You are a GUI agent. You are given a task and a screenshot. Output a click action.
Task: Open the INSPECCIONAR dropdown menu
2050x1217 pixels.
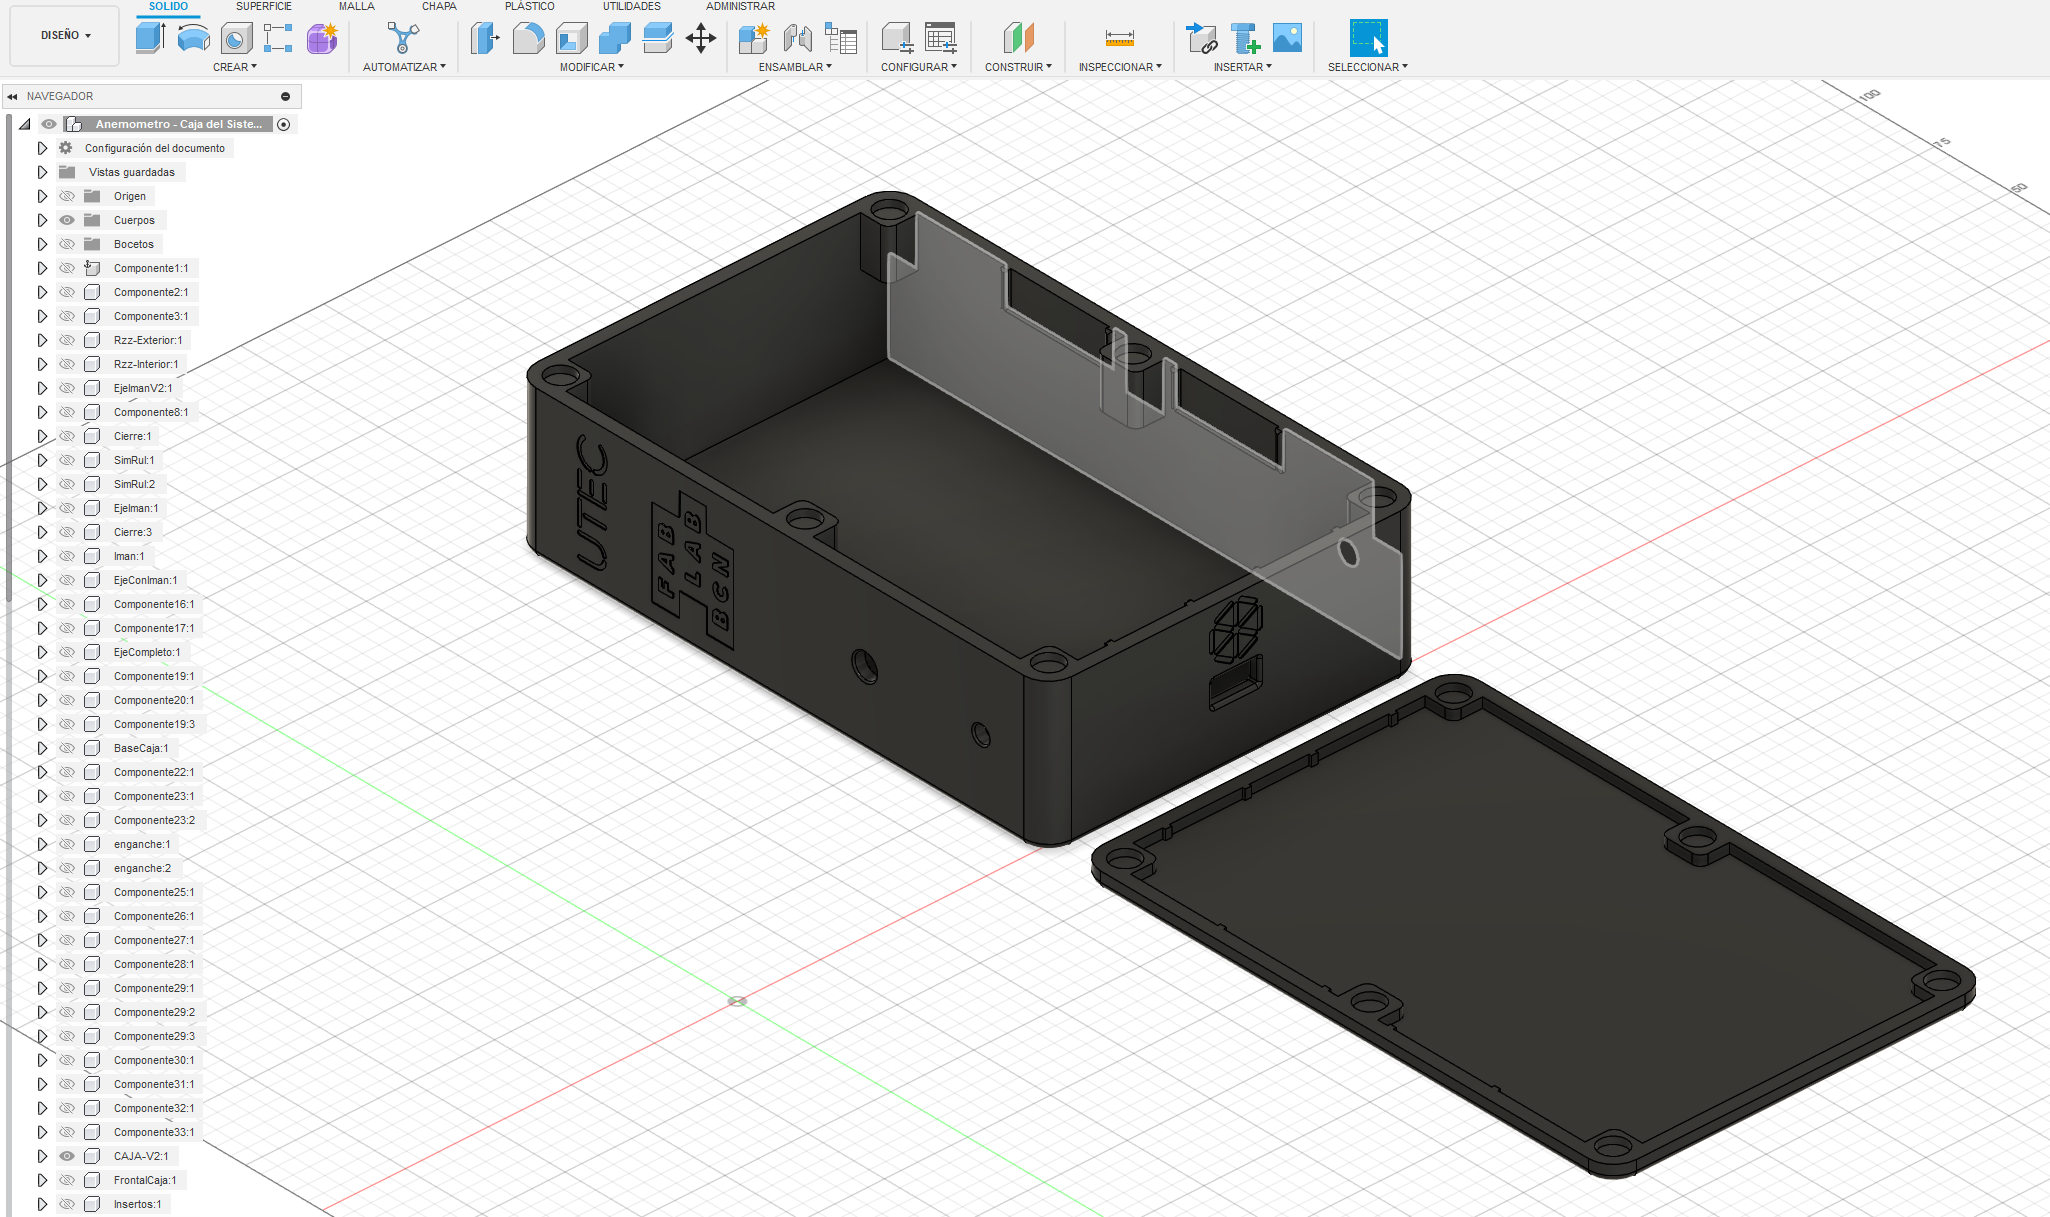[x=1120, y=67]
